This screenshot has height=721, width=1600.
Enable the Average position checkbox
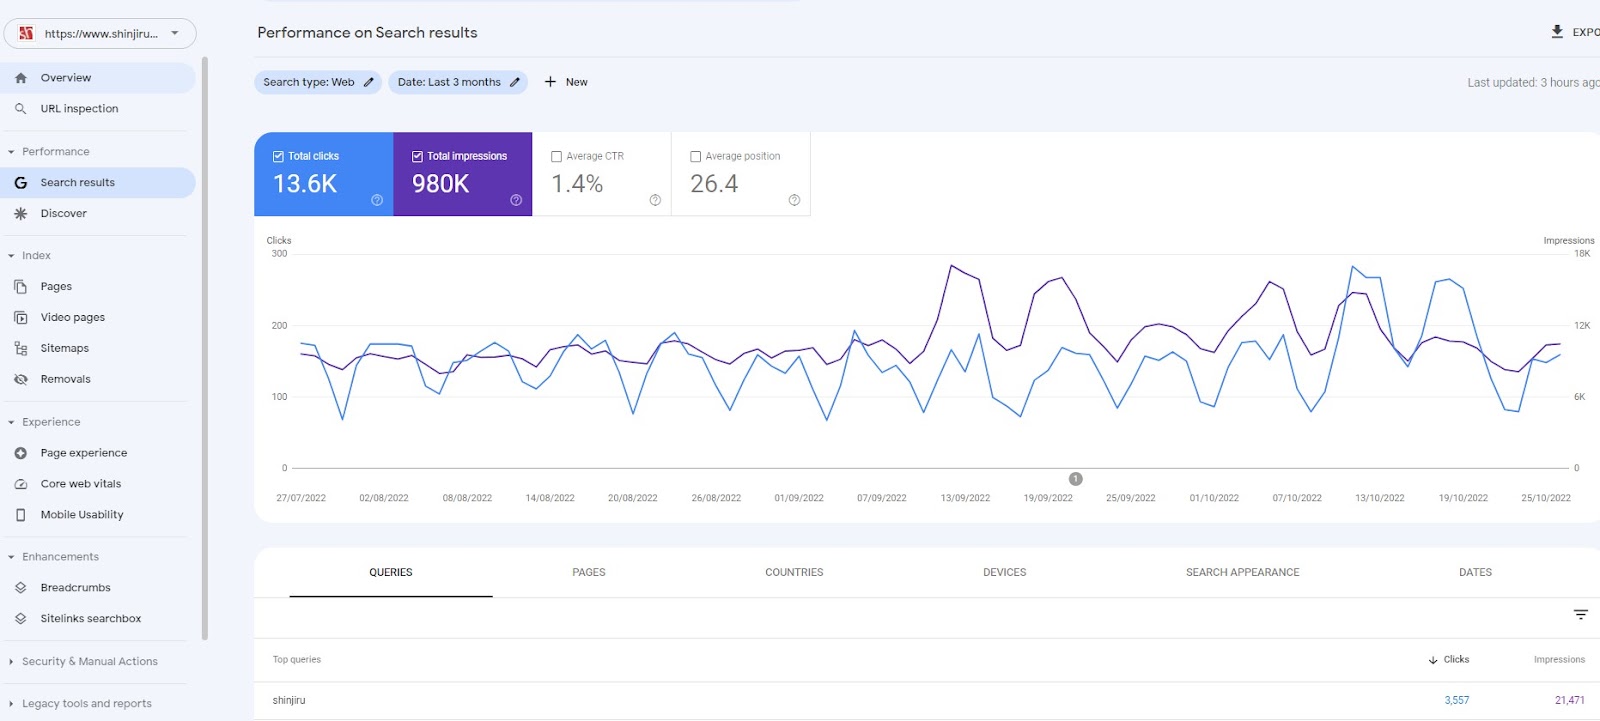(696, 157)
